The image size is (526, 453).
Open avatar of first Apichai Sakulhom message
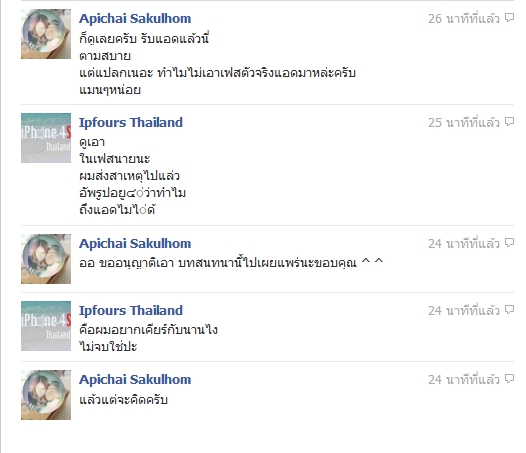[x=46, y=34]
